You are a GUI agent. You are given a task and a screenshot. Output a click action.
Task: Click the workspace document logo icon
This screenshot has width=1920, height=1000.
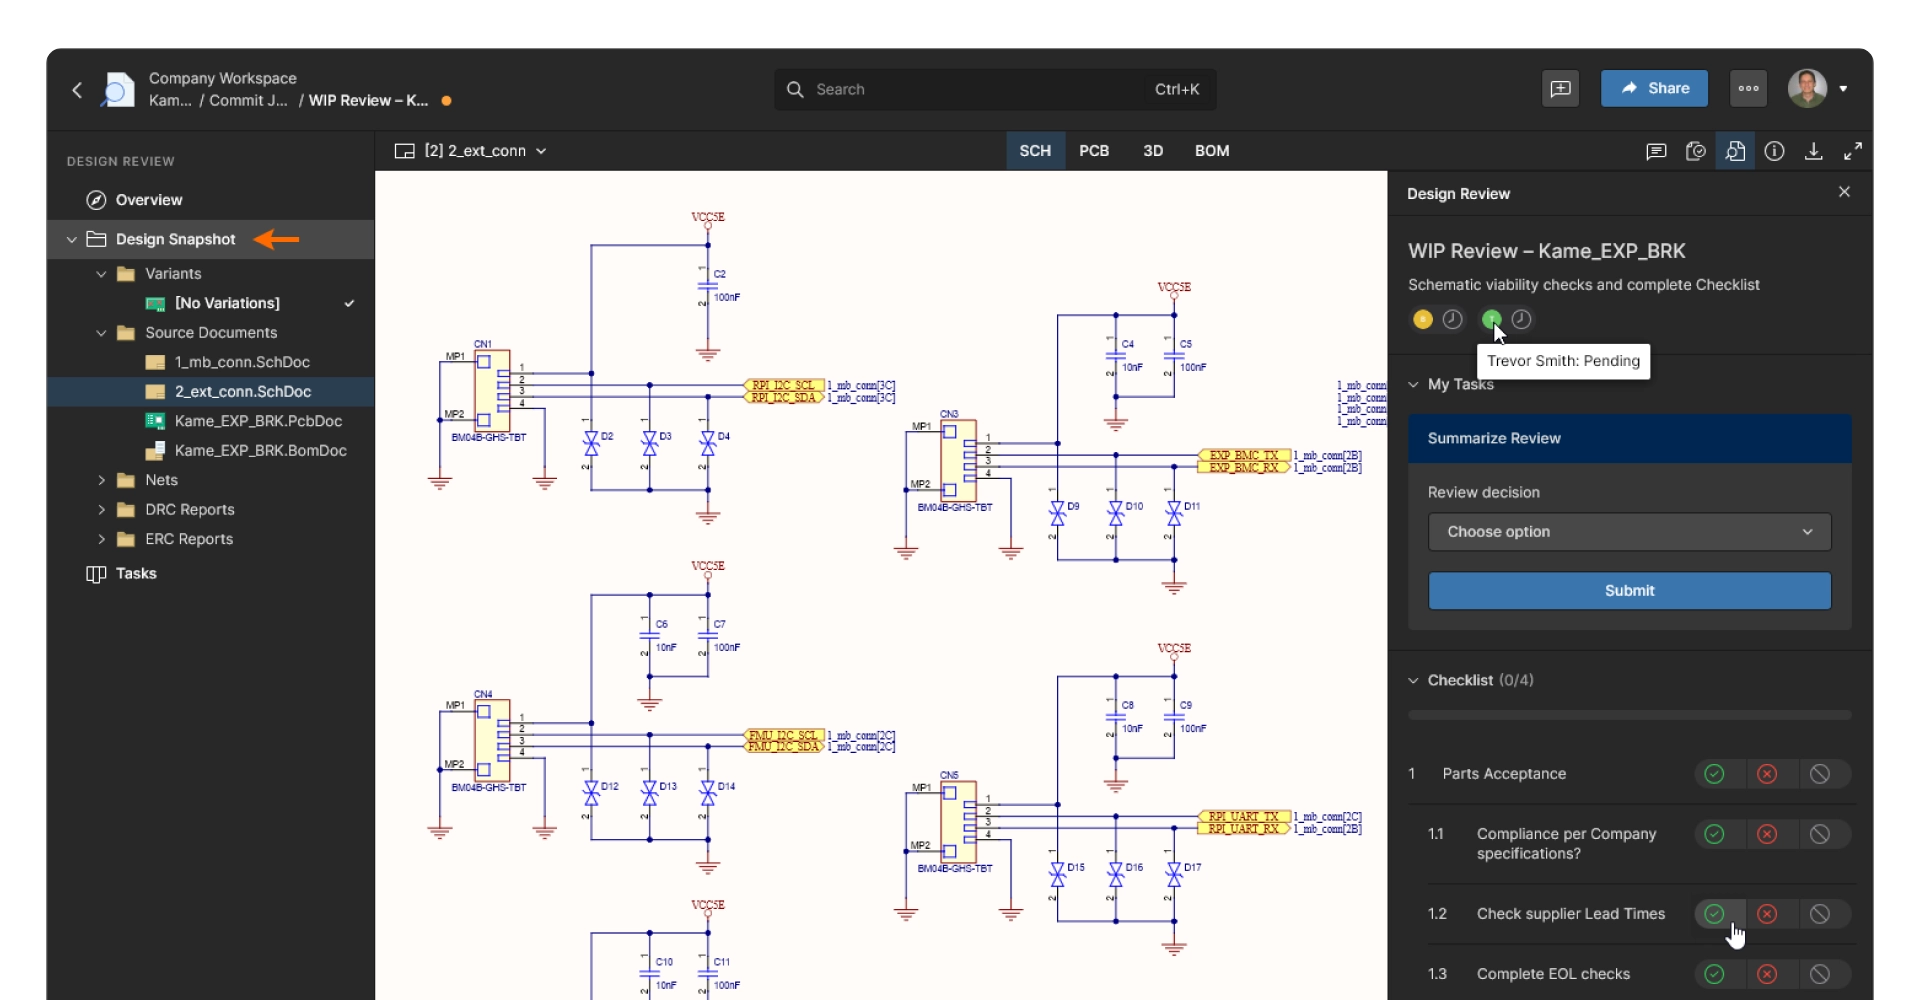click(117, 90)
